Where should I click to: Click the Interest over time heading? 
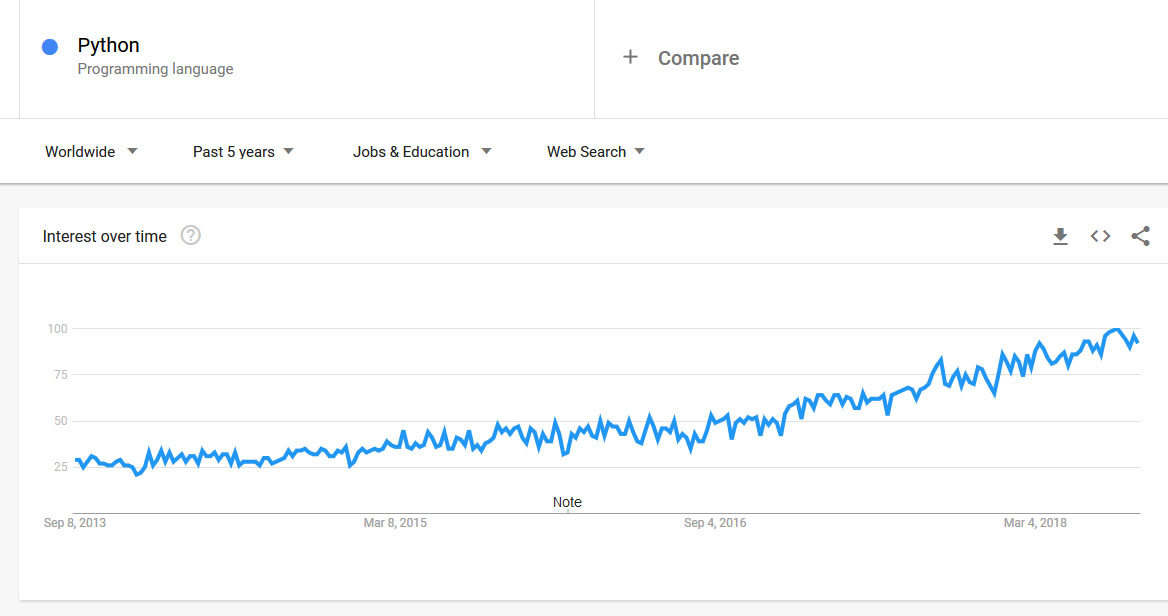(x=105, y=237)
